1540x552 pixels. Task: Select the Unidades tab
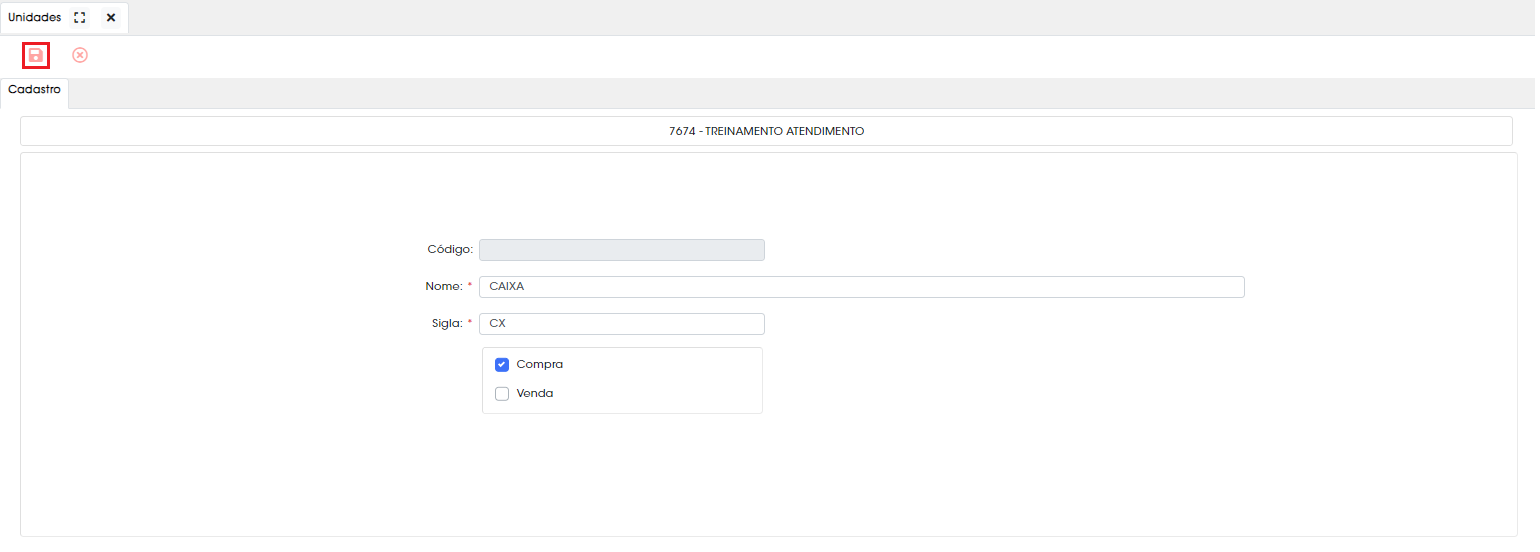point(35,18)
